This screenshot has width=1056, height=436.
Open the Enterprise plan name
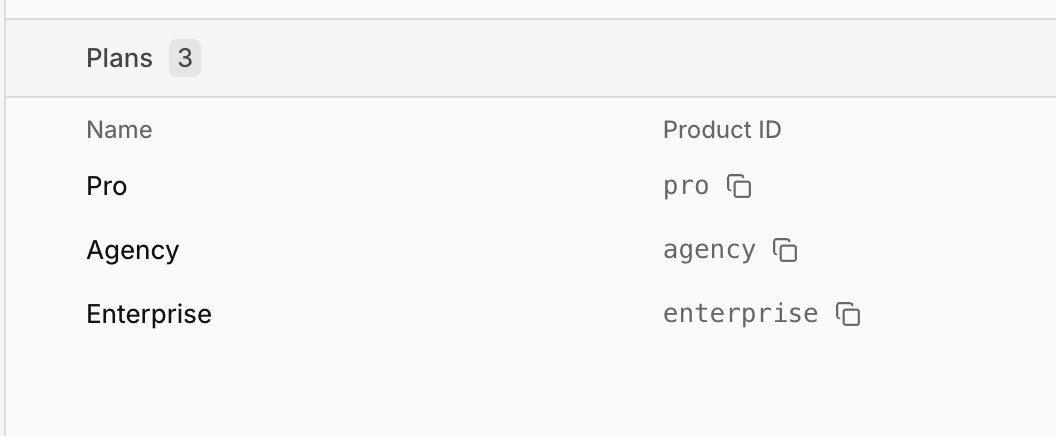click(x=149, y=314)
